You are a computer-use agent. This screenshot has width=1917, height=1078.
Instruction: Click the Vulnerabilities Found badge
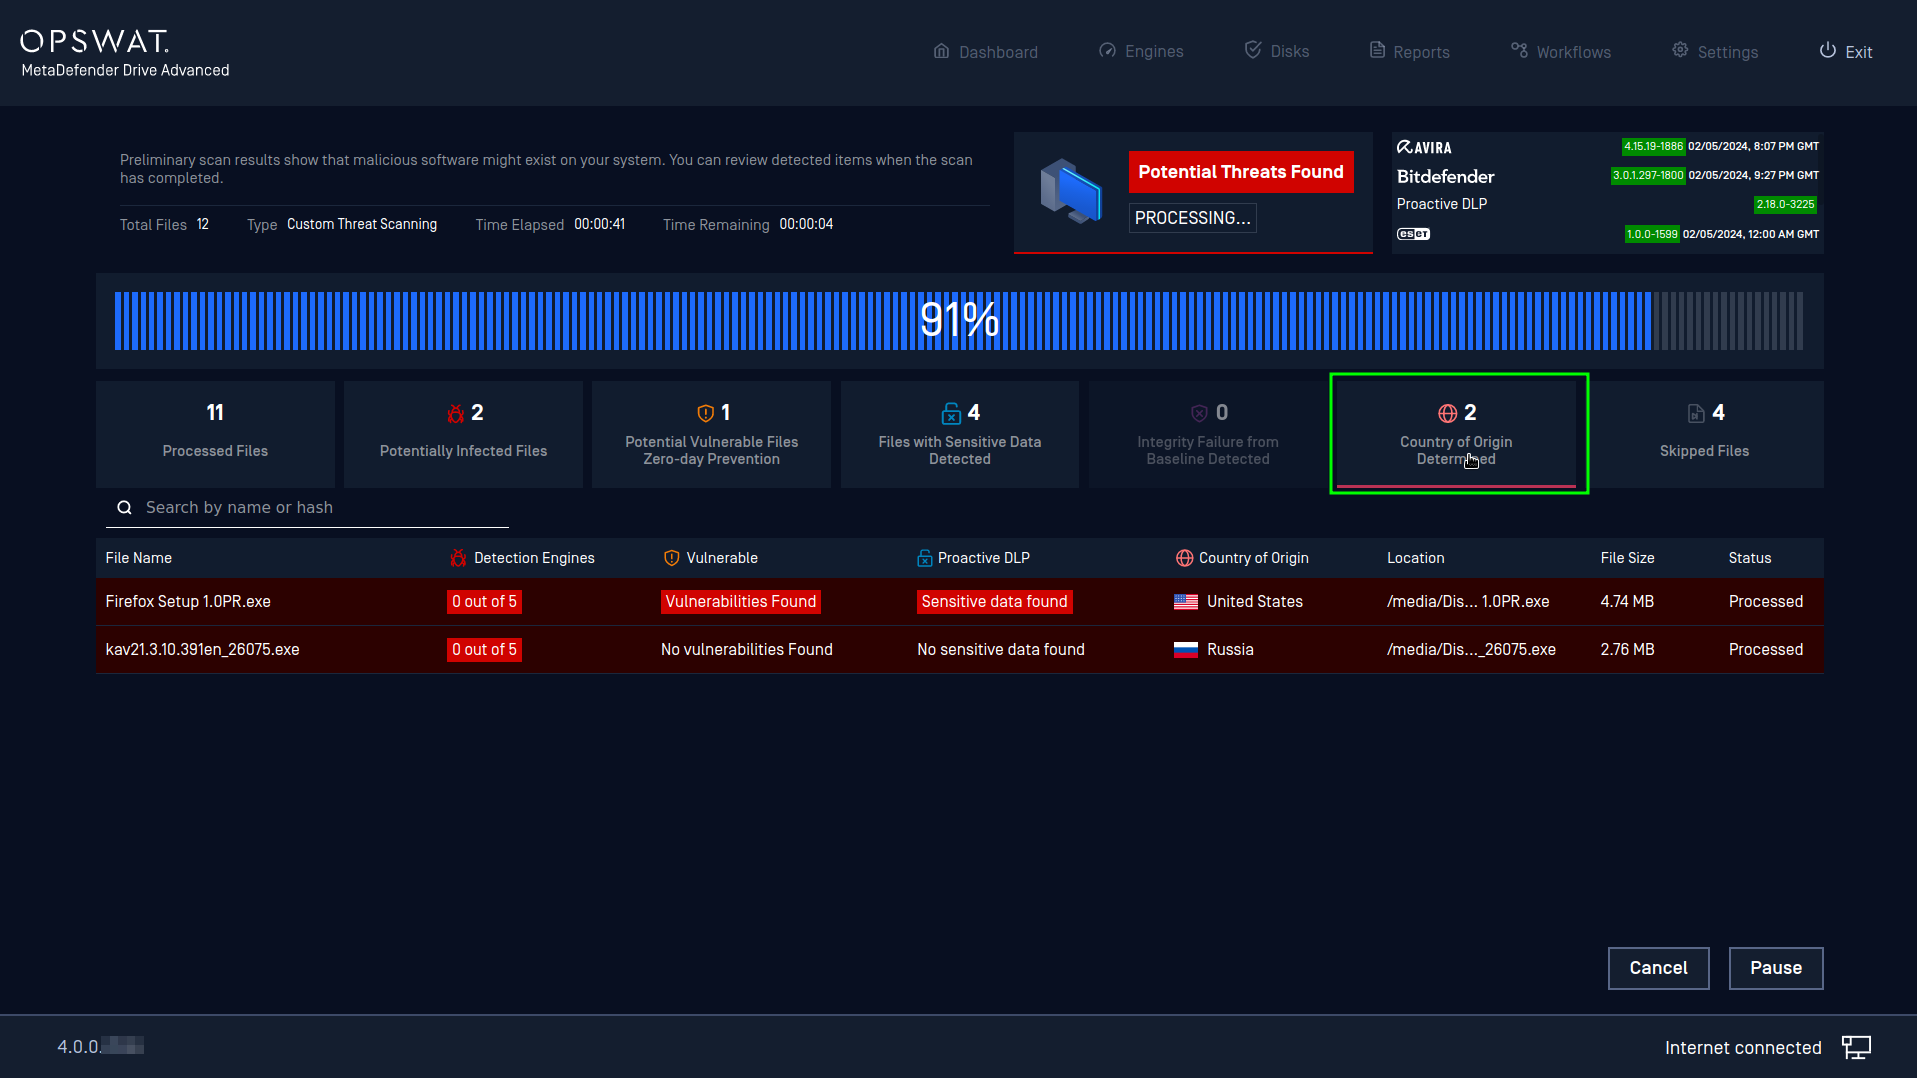[x=741, y=602]
